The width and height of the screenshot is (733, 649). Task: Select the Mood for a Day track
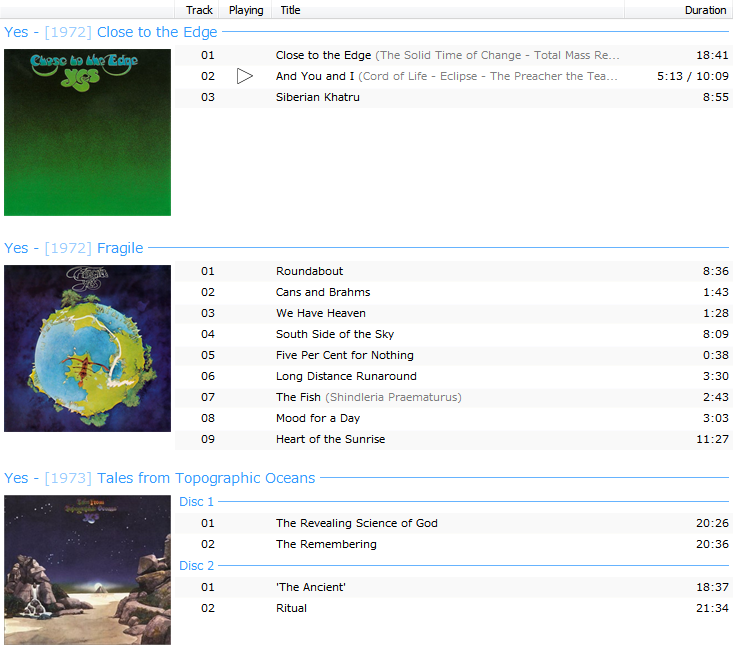click(454, 418)
